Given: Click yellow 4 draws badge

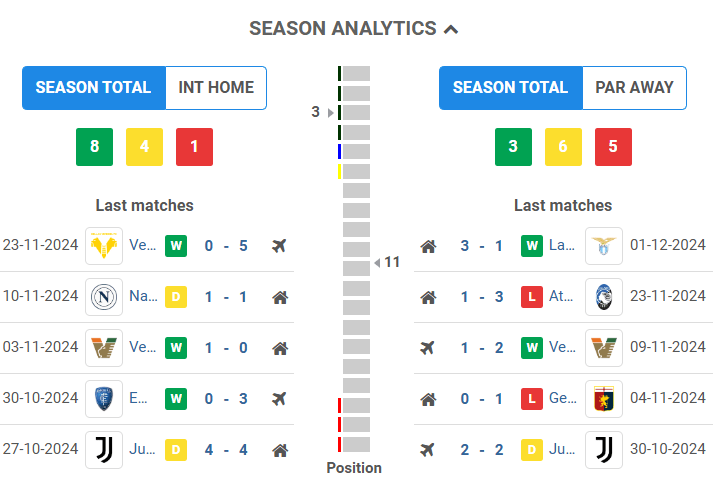Looking at the screenshot, I should pyautogui.click(x=144, y=147).
